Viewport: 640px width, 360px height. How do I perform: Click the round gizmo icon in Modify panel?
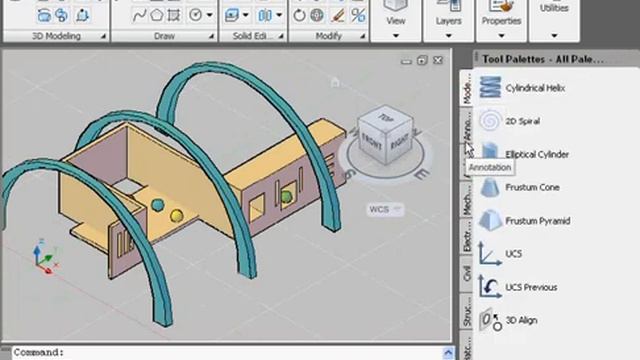click(x=317, y=16)
